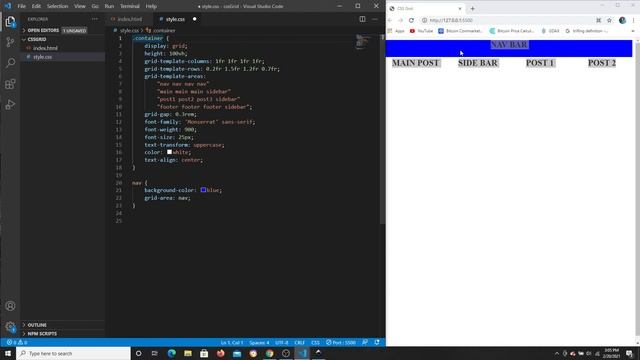Open the Manage gear menu in VS Code
640x360 pixels.
tap(10, 327)
